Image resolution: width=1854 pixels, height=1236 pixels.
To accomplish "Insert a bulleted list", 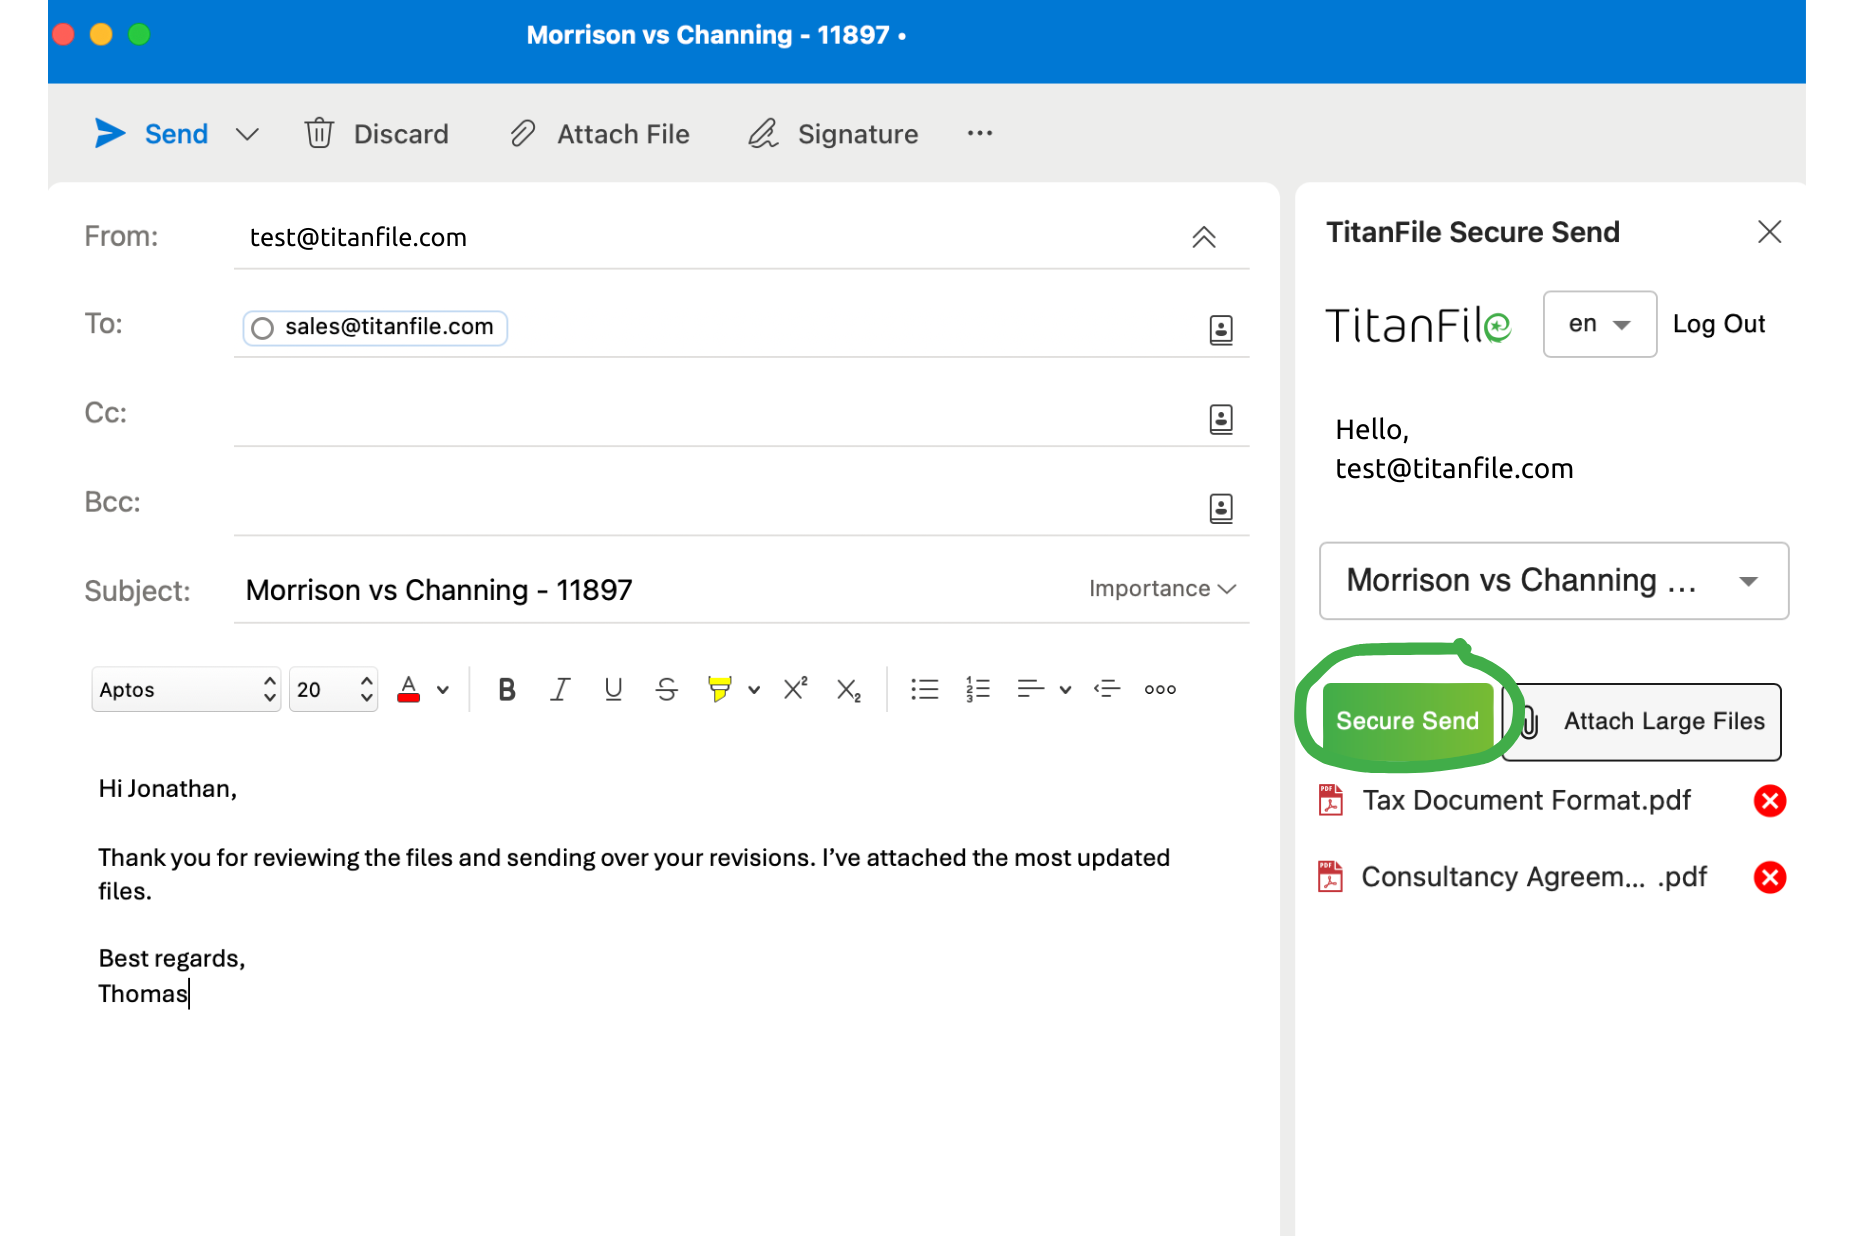I will [925, 689].
